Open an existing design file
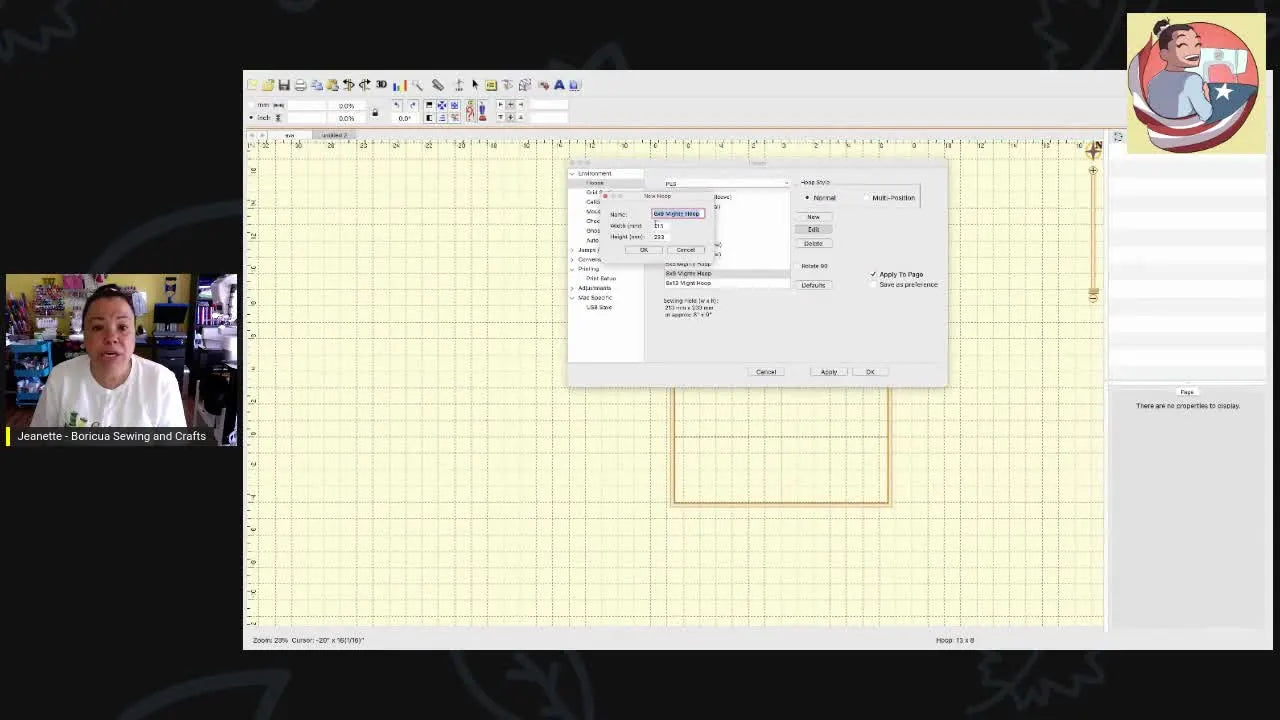 coord(269,85)
